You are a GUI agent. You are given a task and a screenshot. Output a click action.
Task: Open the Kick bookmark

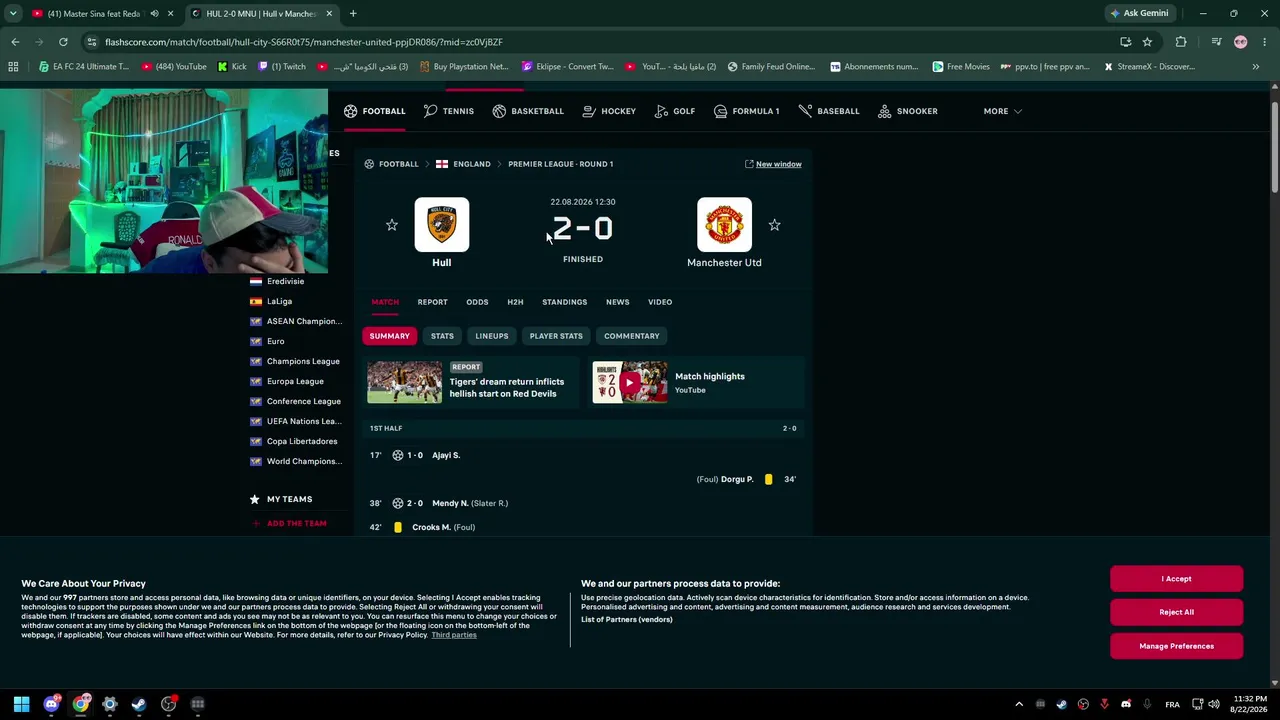pyautogui.click(x=232, y=67)
